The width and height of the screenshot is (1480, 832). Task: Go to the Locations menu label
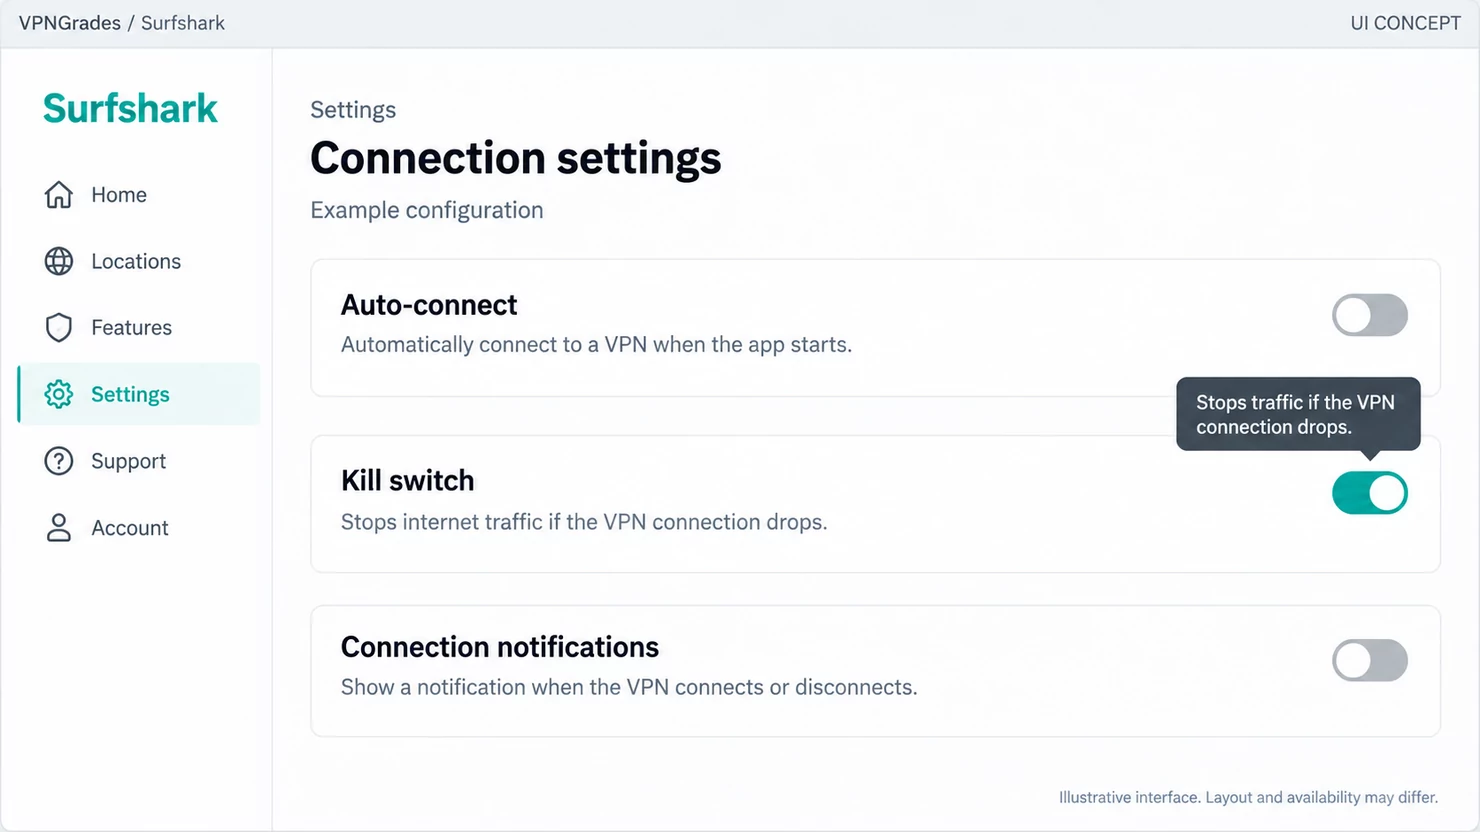point(136,261)
